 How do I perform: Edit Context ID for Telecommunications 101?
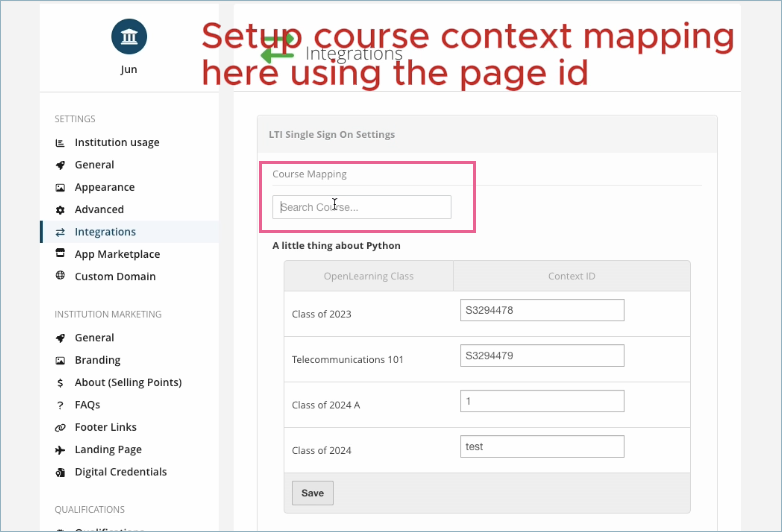[542, 355]
